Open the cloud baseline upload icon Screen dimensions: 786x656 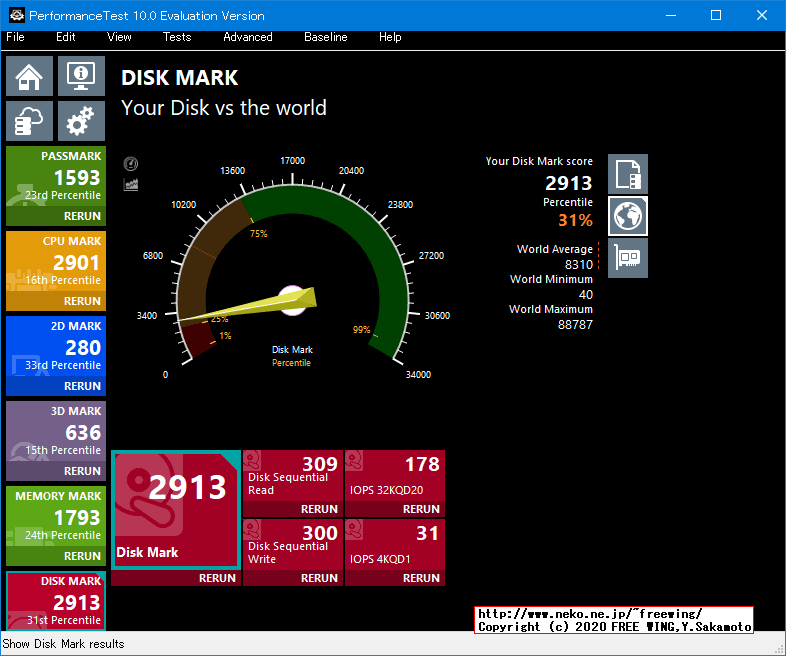(30, 121)
